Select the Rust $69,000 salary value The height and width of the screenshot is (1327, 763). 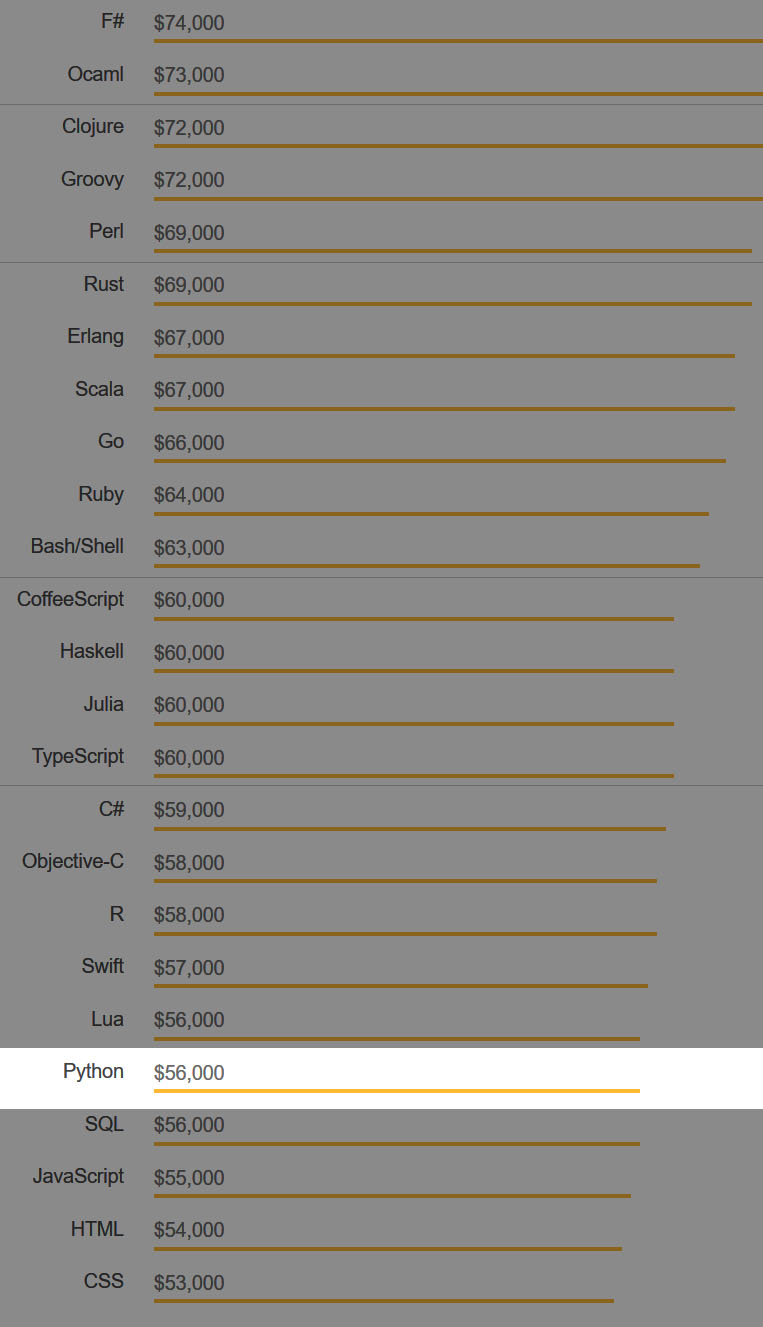point(189,285)
